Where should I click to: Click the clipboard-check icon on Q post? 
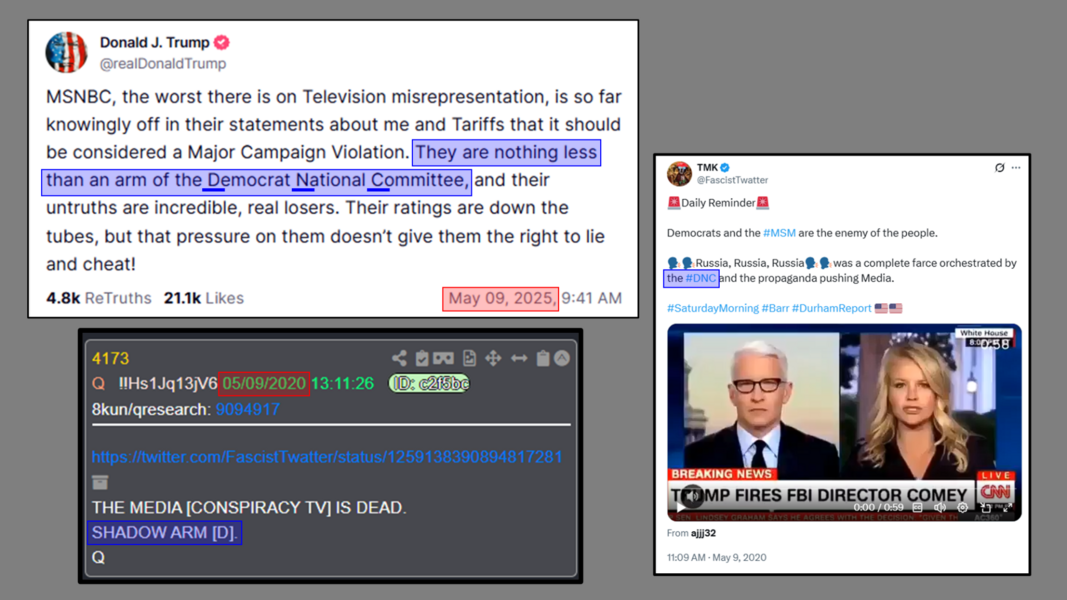(422, 358)
